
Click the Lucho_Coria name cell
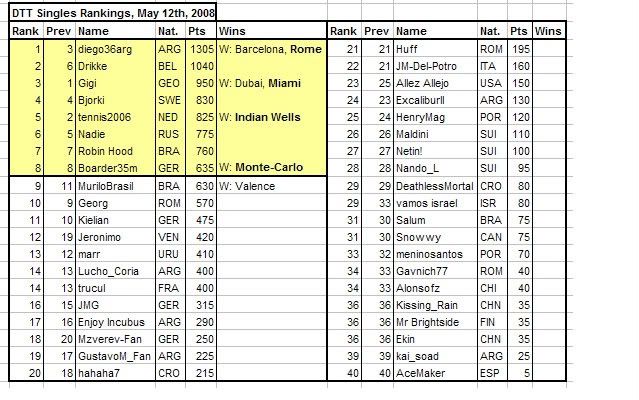pyautogui.click(x=116, y=271)
